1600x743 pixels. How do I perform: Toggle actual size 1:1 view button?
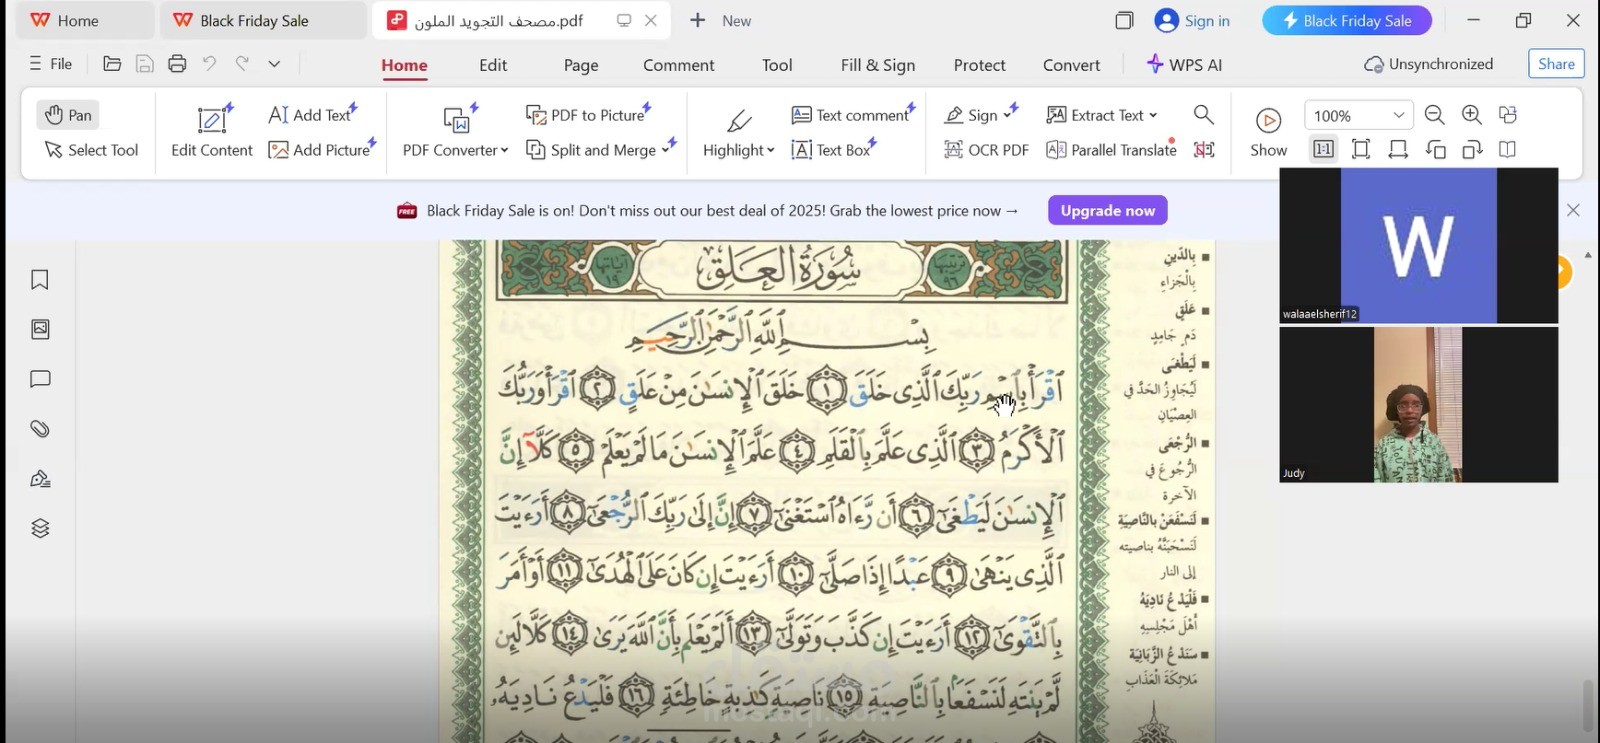1323,149
